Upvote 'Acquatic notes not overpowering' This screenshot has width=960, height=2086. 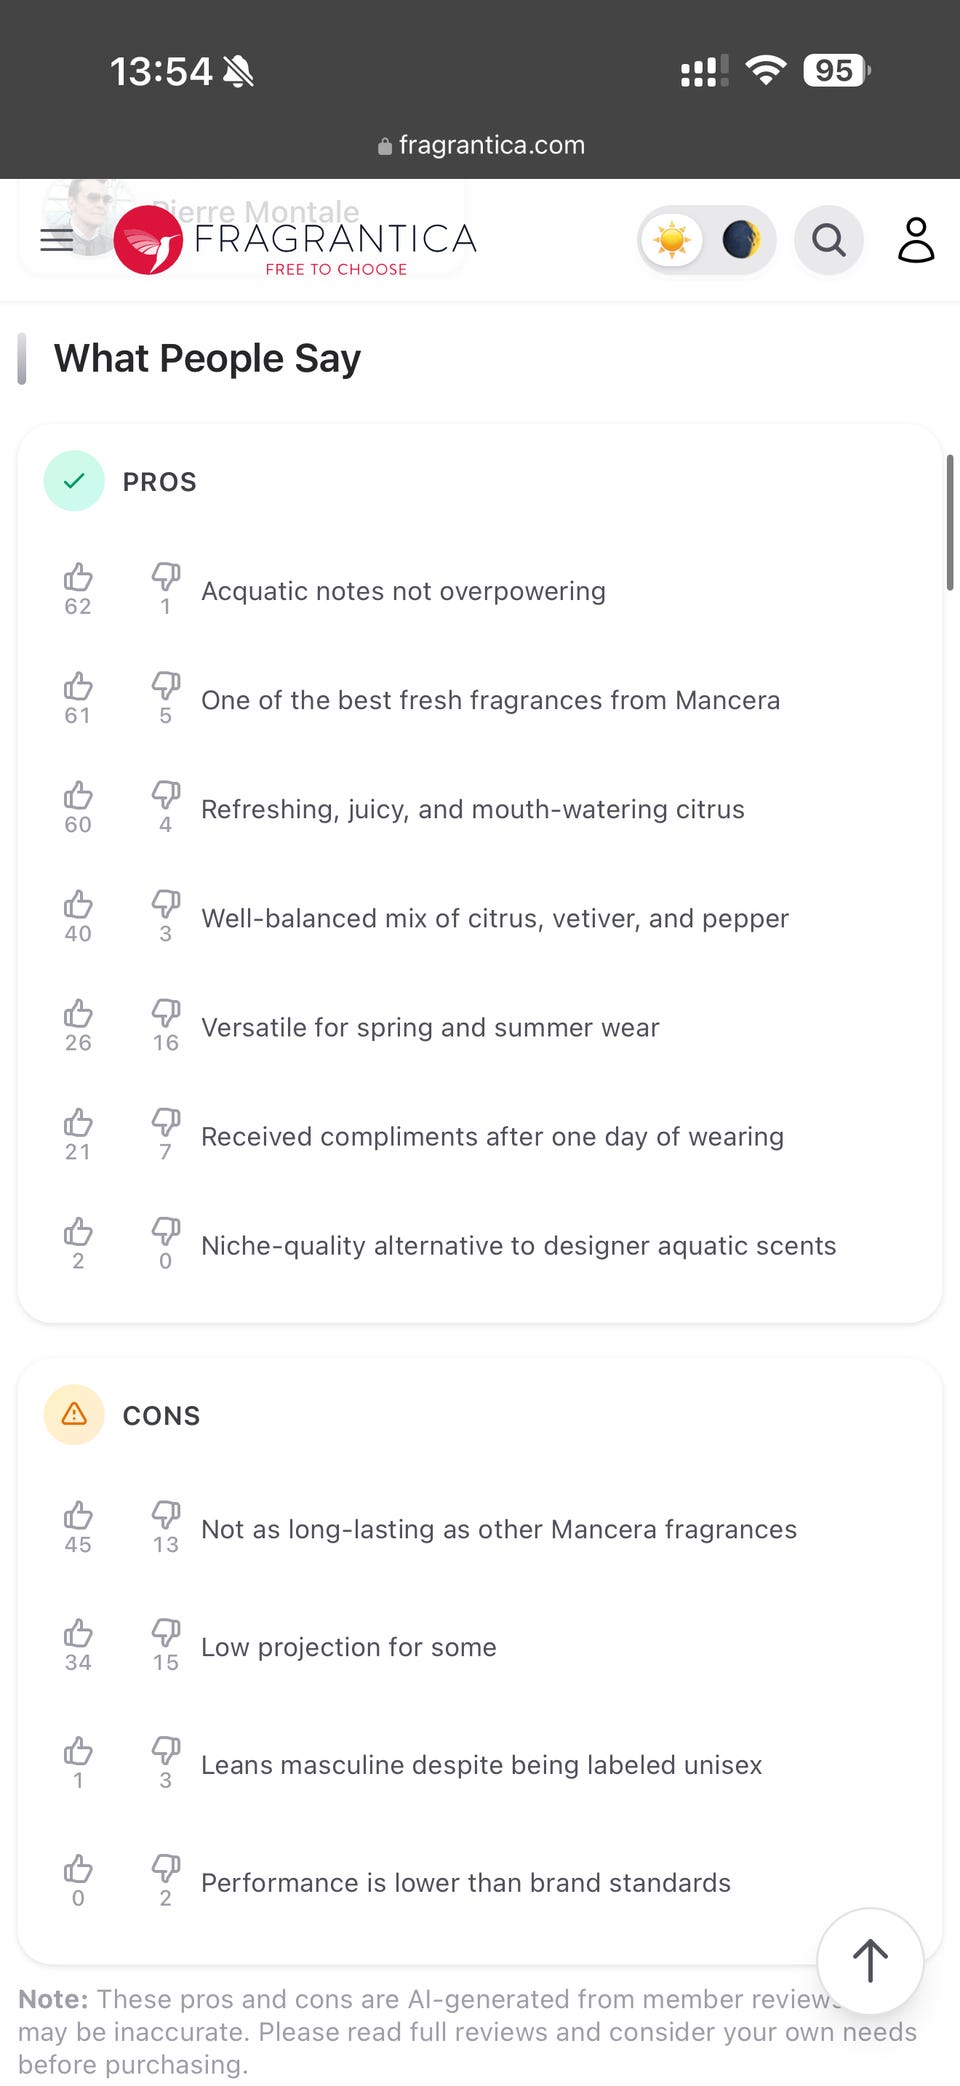(x=78, y=578)
